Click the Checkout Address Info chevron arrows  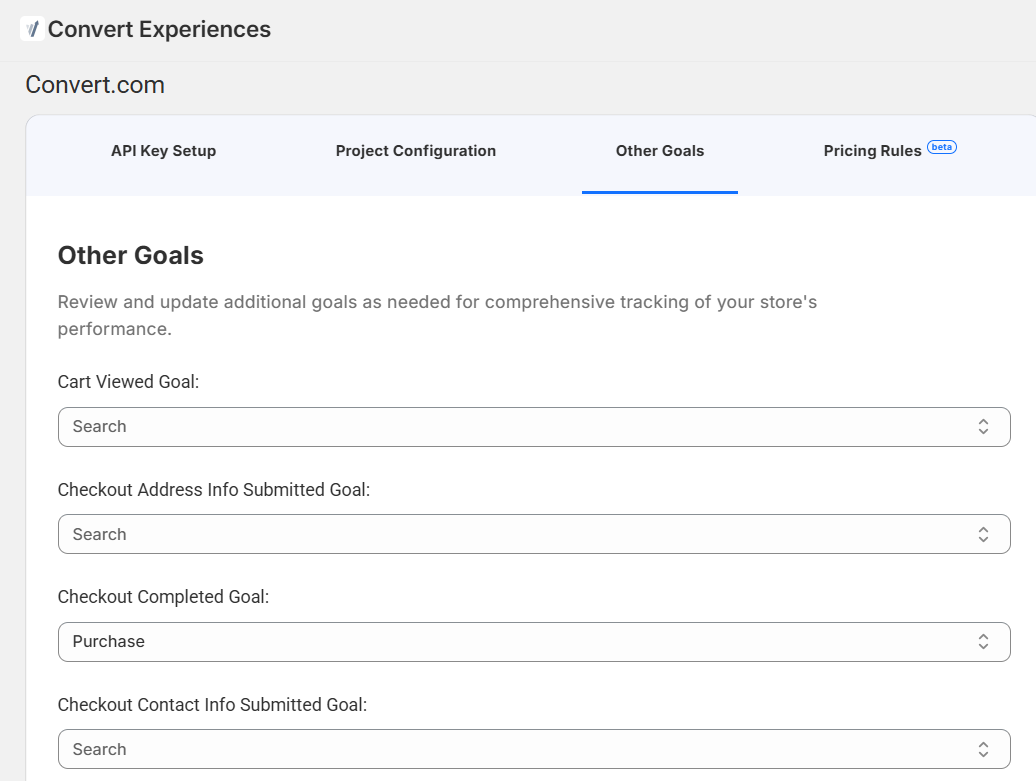point(983,534)
